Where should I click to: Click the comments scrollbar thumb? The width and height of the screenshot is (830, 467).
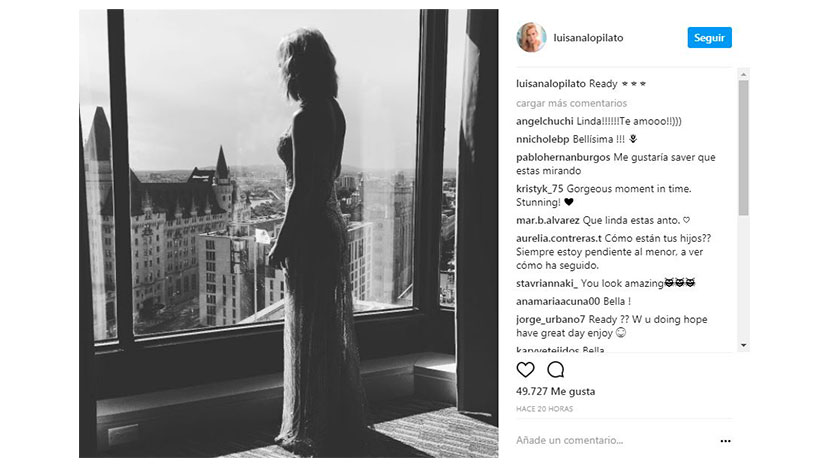point(743,148)
